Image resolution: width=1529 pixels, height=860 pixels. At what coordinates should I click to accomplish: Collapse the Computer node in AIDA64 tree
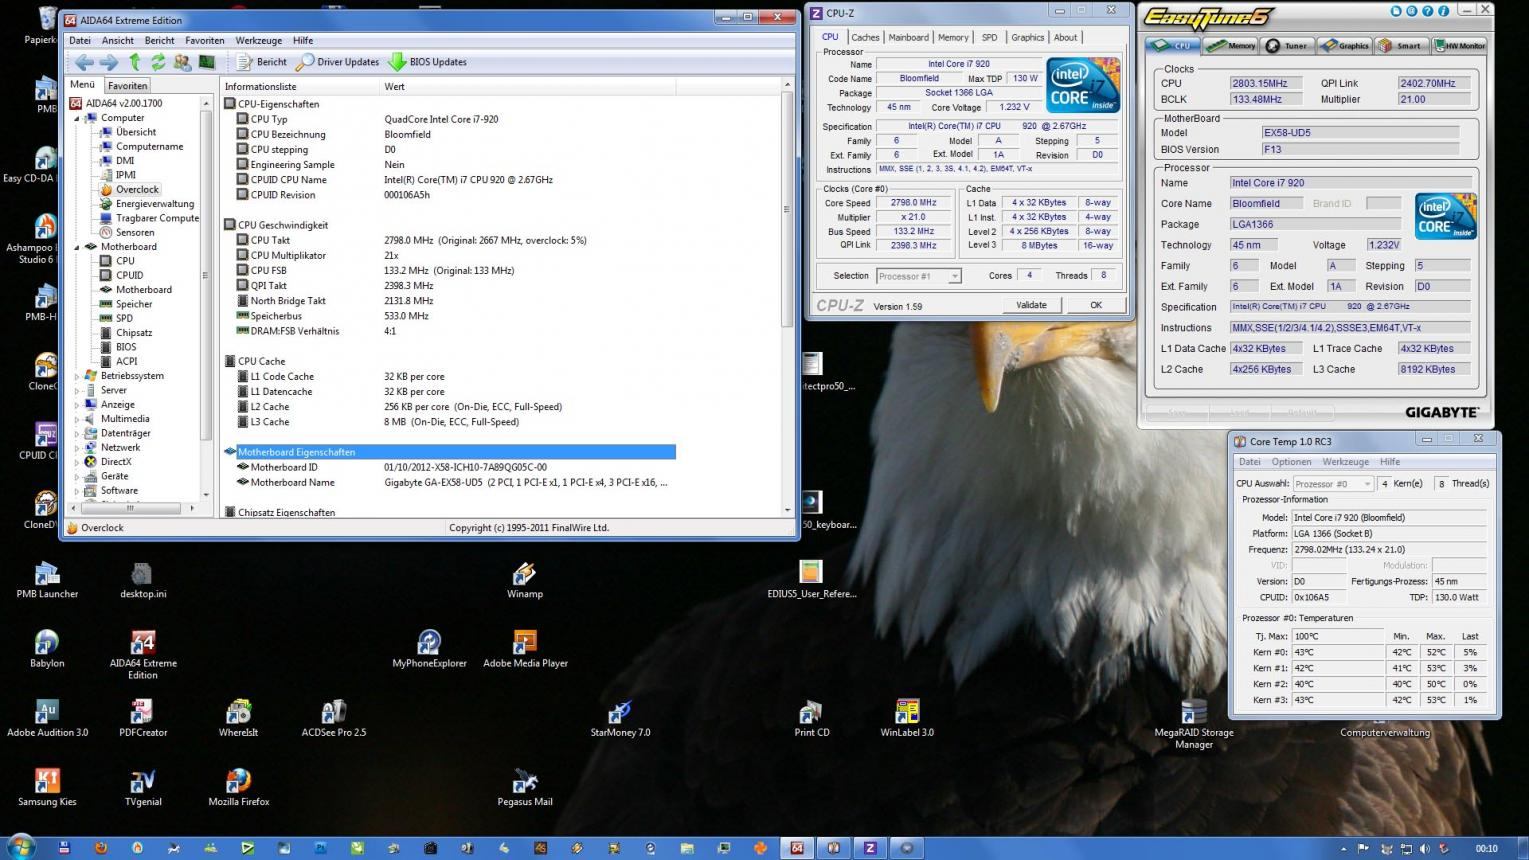click(77, 118)
